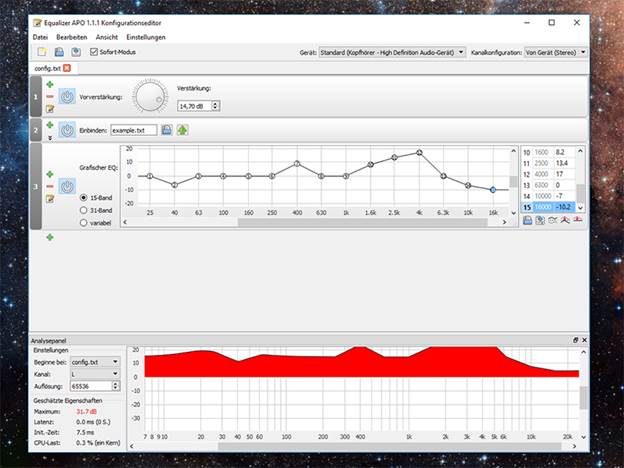Click the Vorverstärkung gain dial knob
Screen dimensions: 624x468
click(152, 96)
